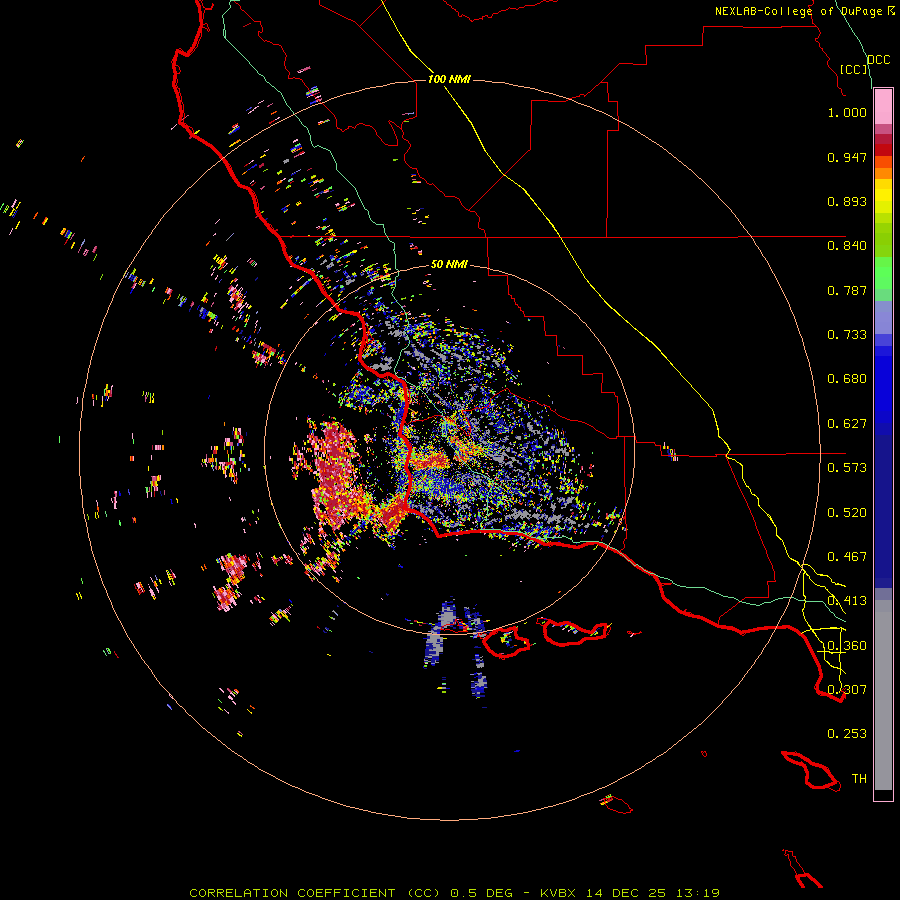Click the 0.680 legend value
Viewport: 900px width, 900px height.
[x=847, y=379]
